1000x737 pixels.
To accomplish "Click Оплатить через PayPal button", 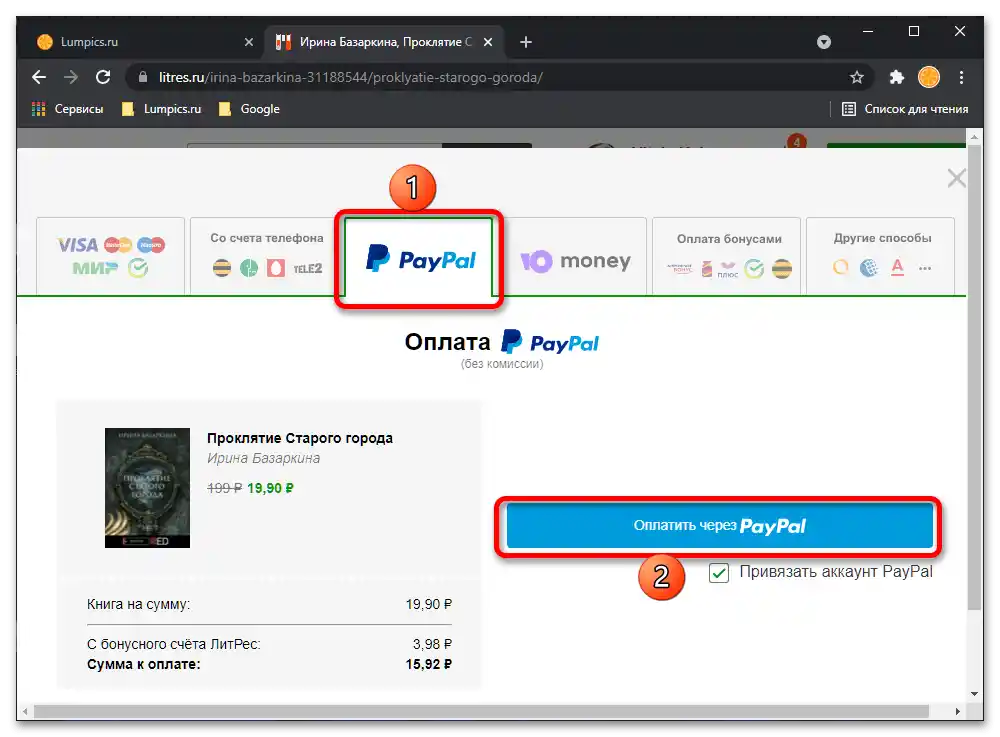I will 719,525.
